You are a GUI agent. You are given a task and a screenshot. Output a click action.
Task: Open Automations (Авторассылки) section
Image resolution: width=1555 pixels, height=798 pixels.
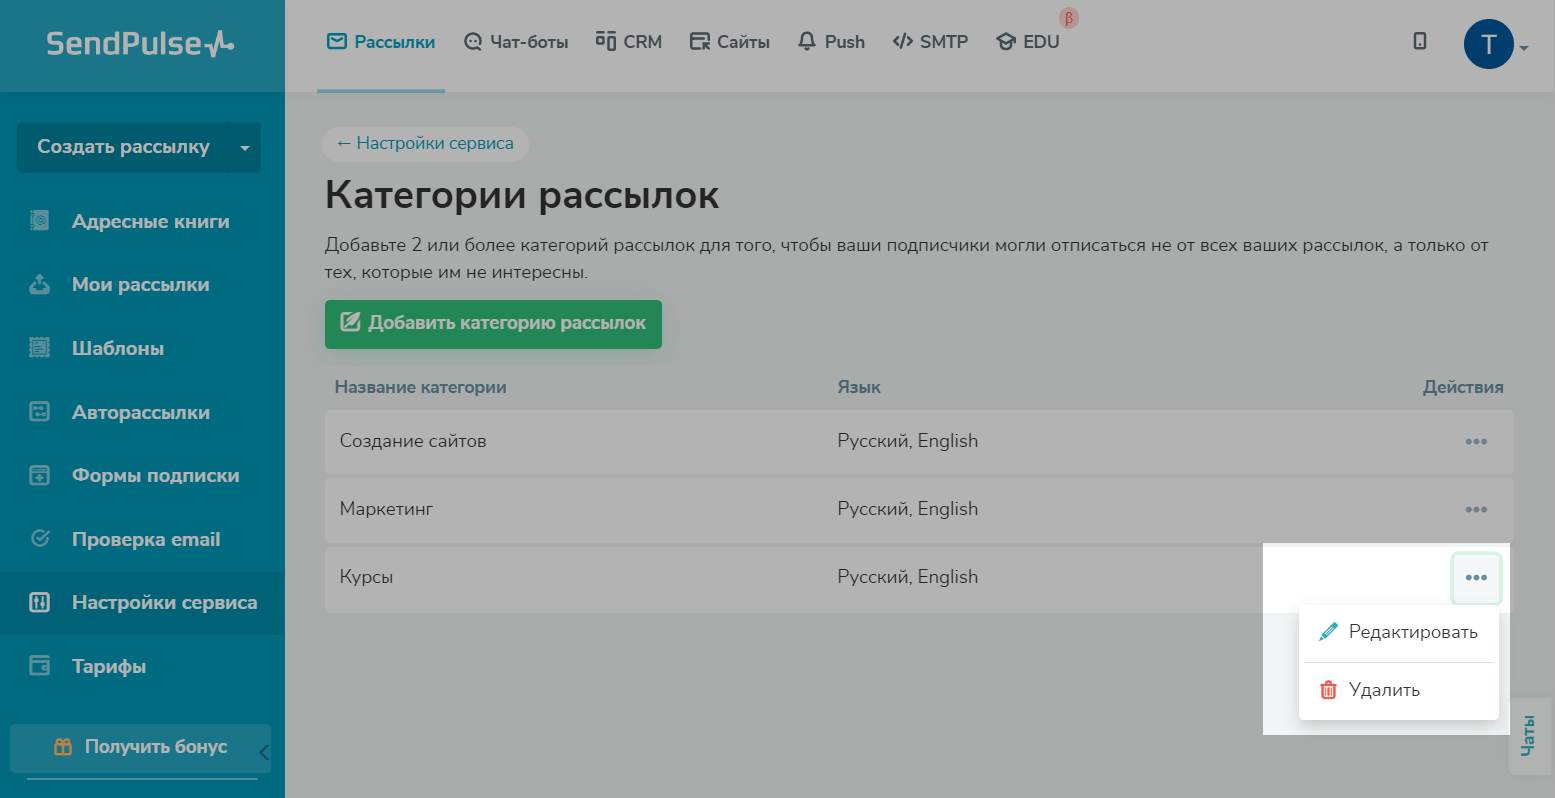(x=140, y=413)
